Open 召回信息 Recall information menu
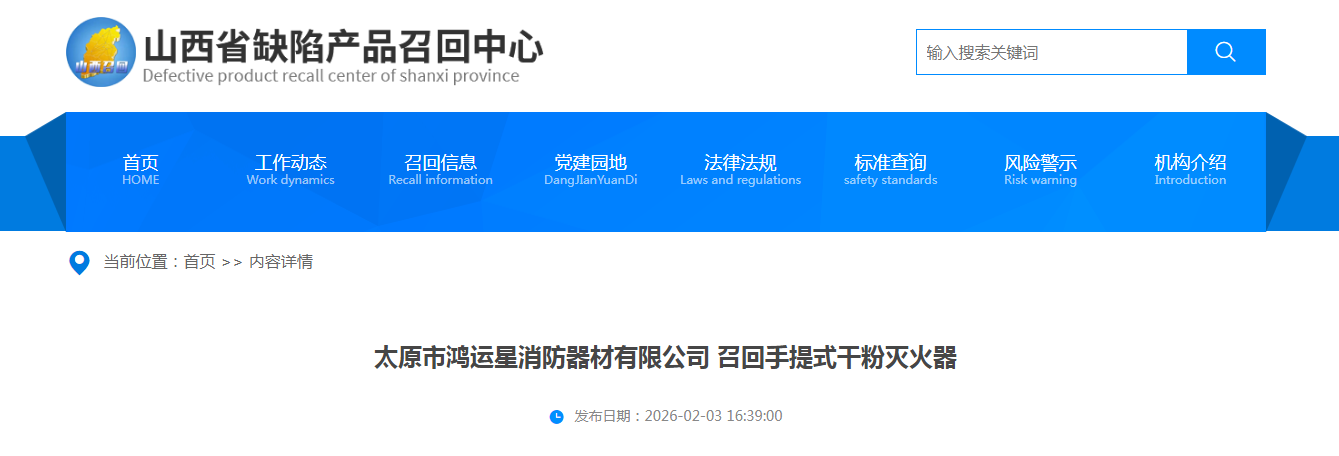 (x=440, y=170)
